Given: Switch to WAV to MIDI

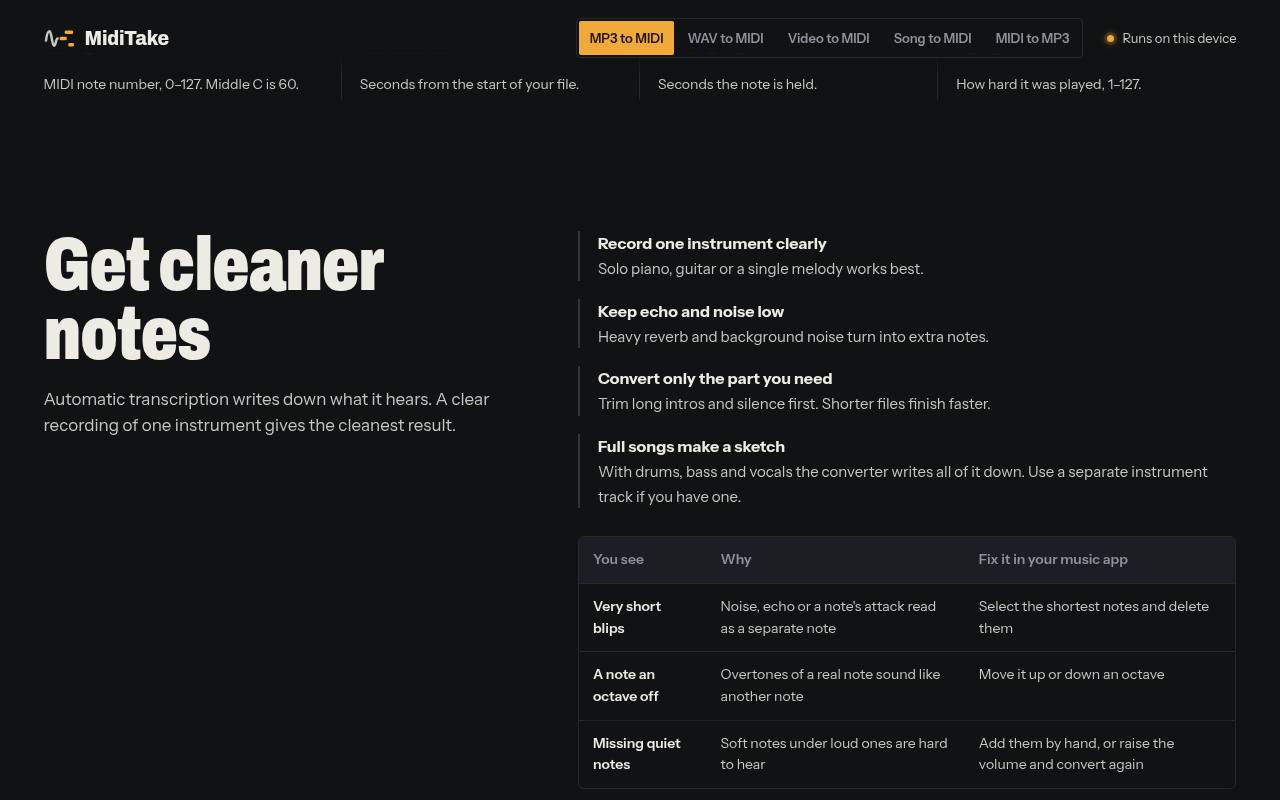Looking at the screenshot, I should (726, 38).
